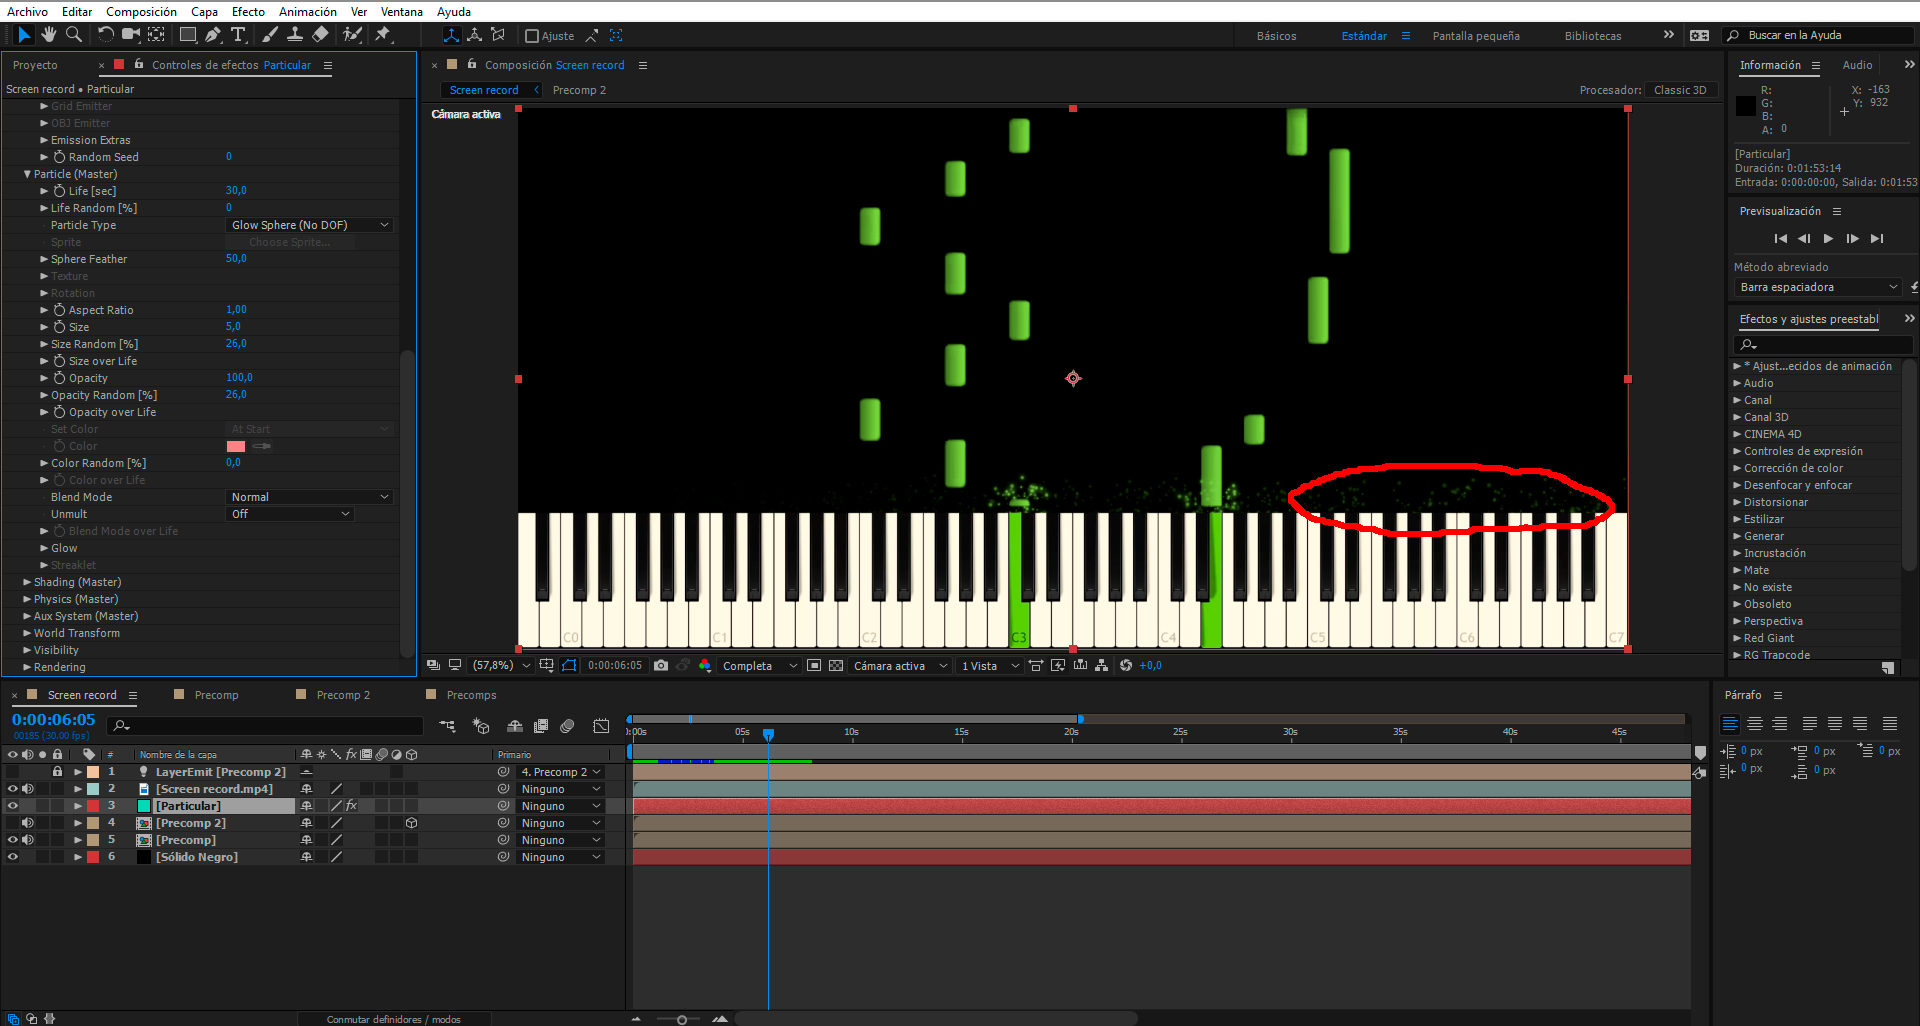Select the Type text tool
This screenshot has width=1920, height=1026.
(238, 35)
